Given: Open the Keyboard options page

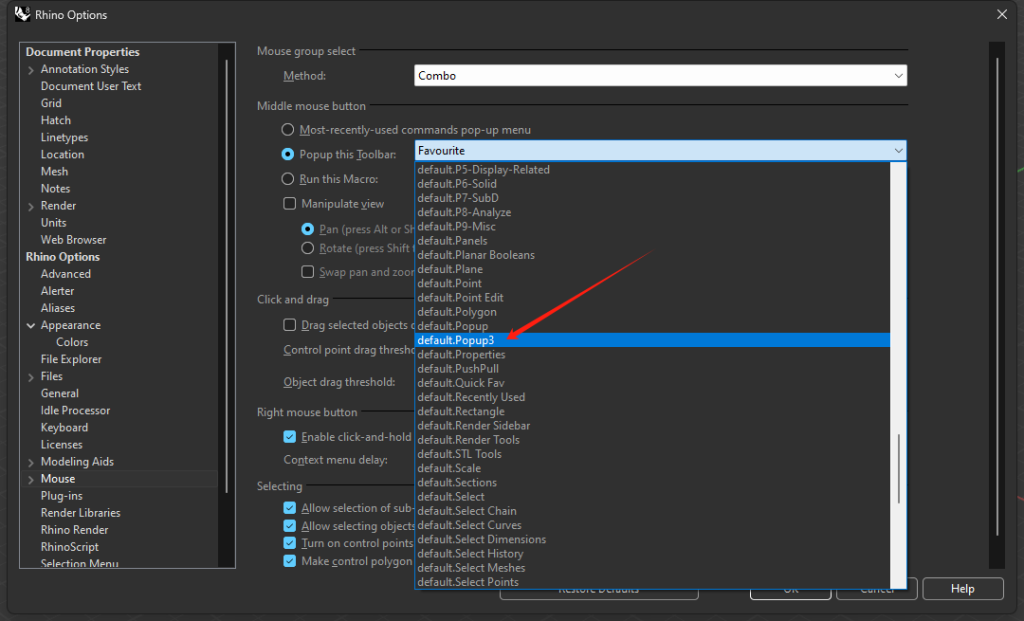Looking at the screenshot, I should (64, 428).
